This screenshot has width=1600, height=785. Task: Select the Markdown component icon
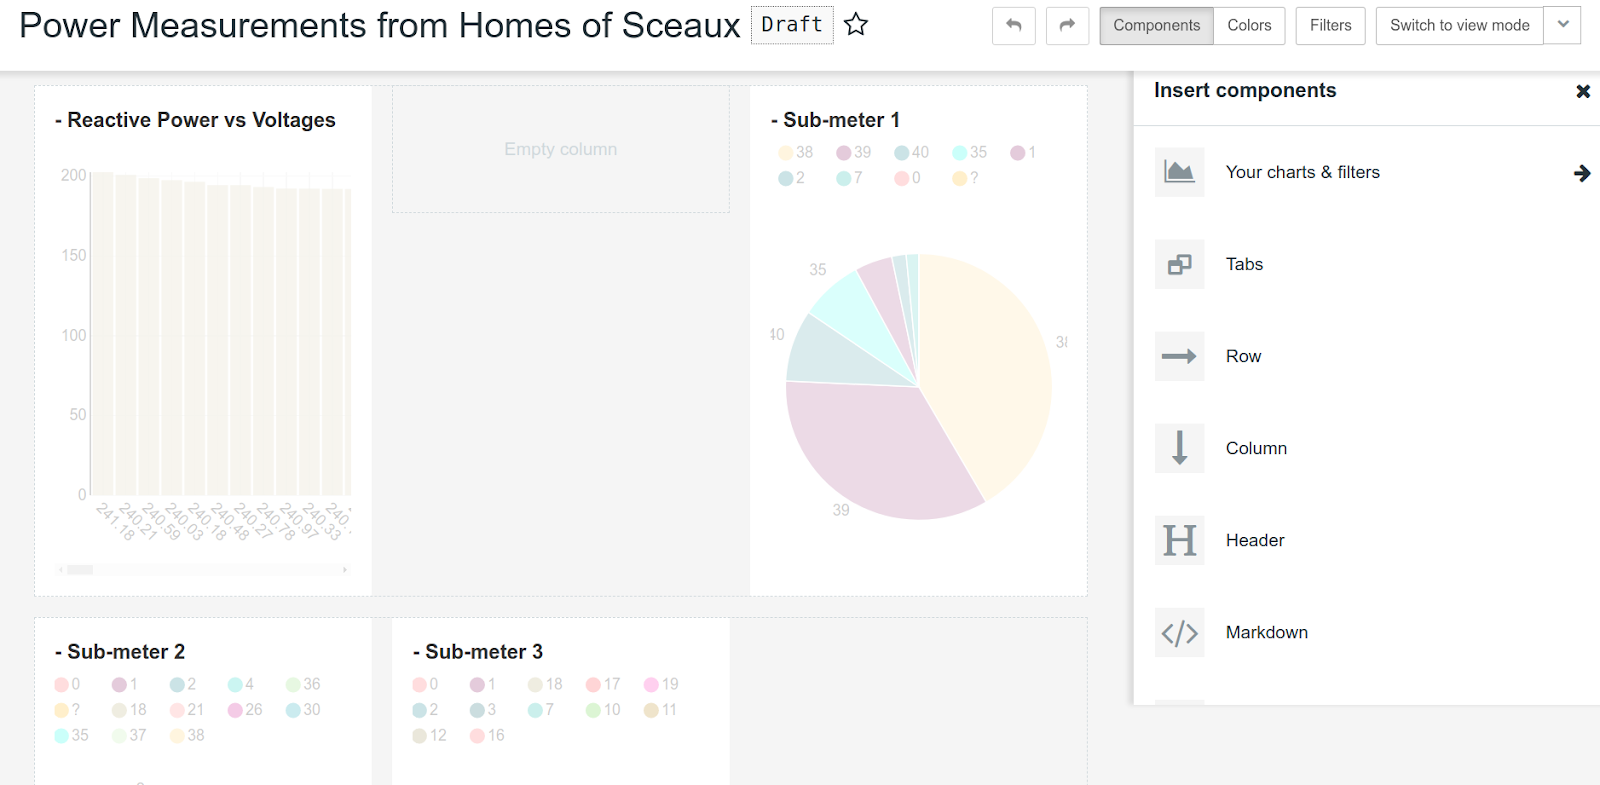[1180, 633]
